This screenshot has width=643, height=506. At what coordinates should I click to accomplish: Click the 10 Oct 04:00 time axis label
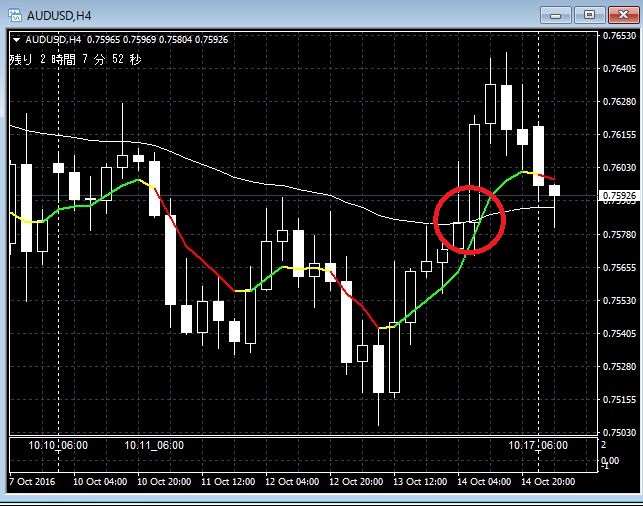point(100,481)
